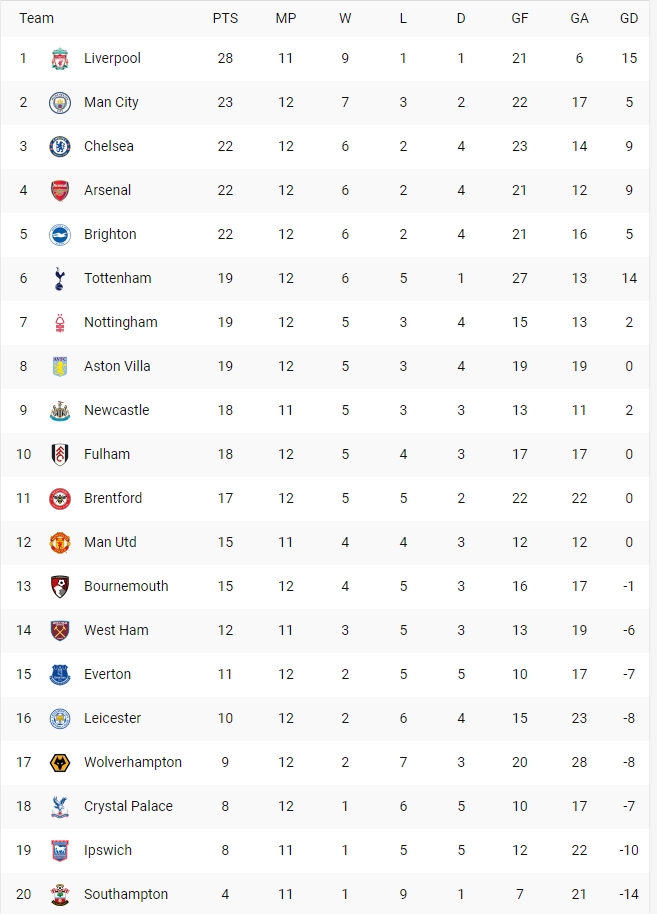Click the Everton club crest
657x914 pixels.
(59, 674)
